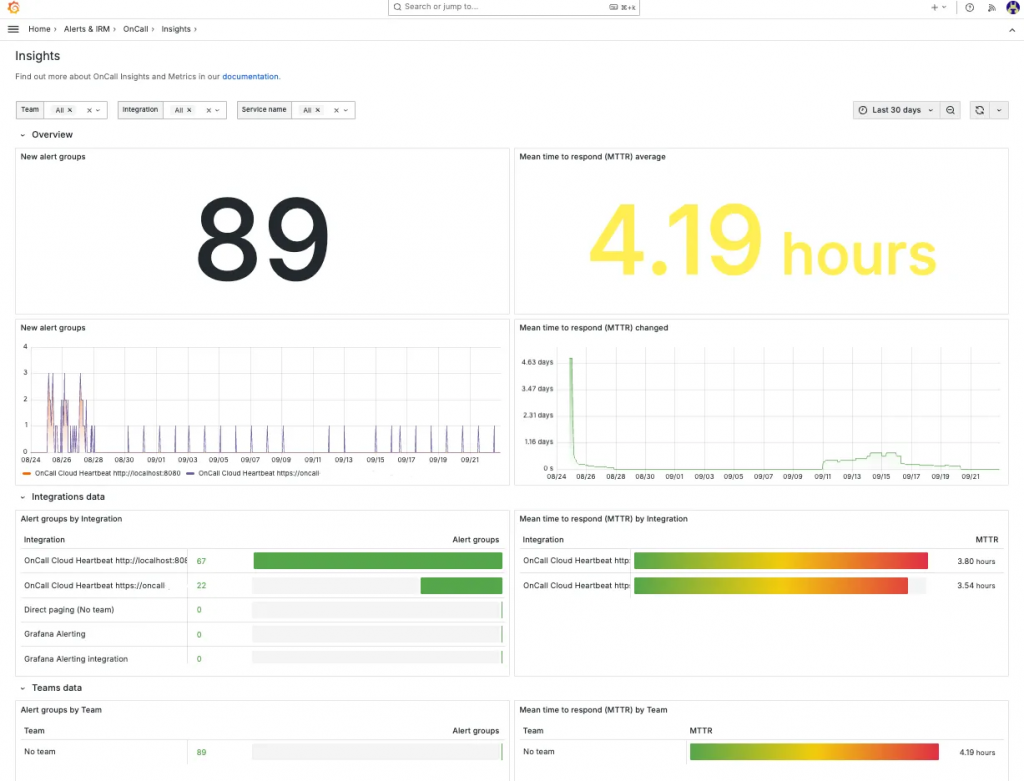Go to OnCall breadcrumb
The width and height of the screenshot is (1024, 781).
pos(136,29)
